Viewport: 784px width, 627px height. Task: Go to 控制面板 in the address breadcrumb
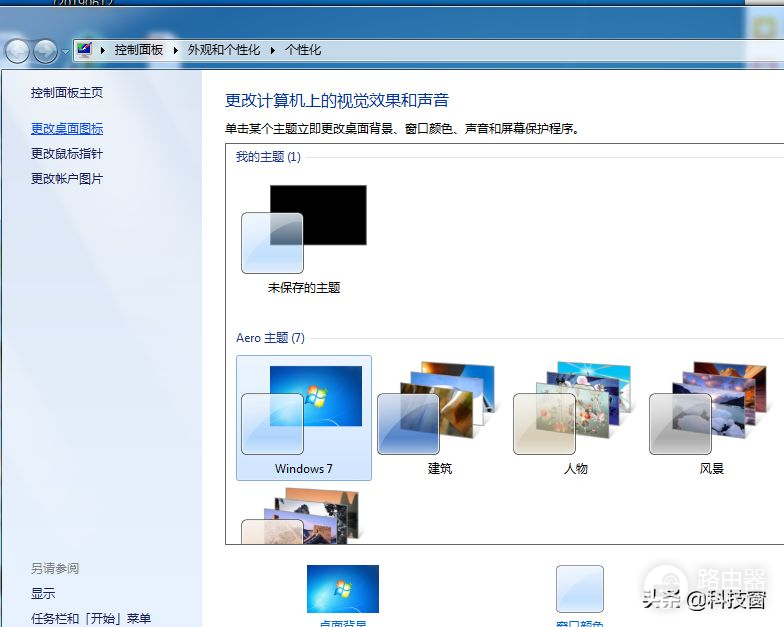(138, 50)
